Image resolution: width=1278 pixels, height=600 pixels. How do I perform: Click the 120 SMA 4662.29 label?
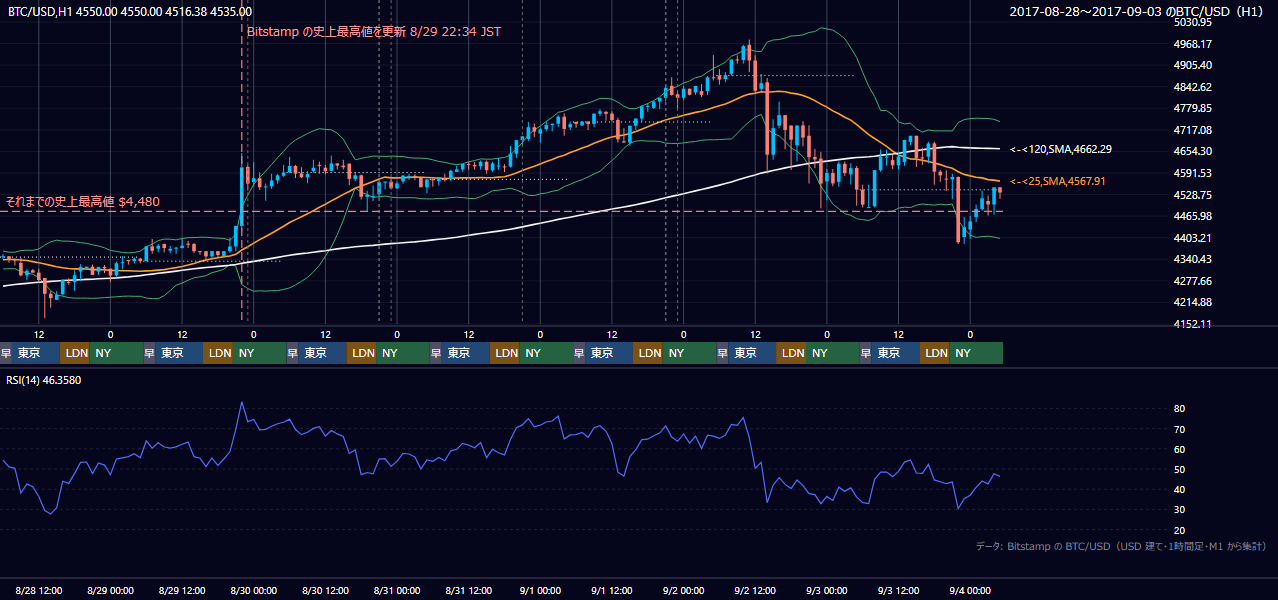[1061, 149]
